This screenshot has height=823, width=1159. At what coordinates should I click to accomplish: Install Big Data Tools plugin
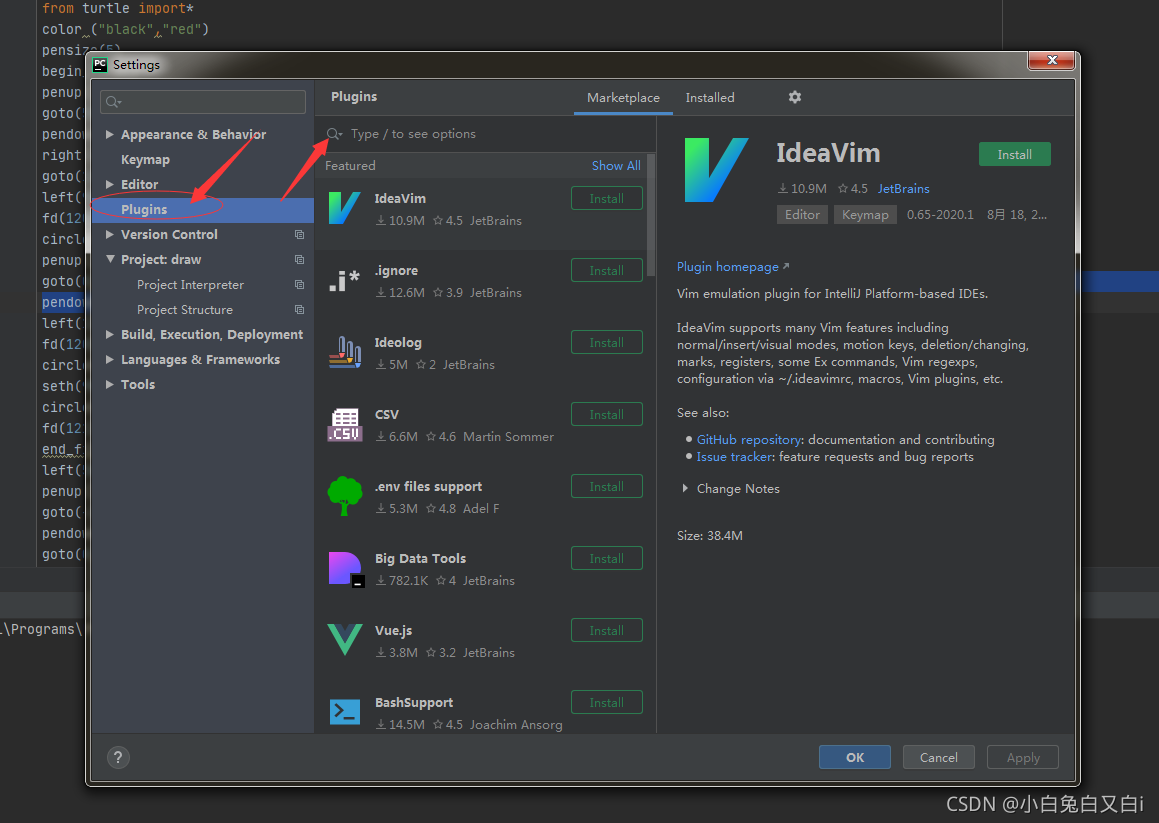606,558
